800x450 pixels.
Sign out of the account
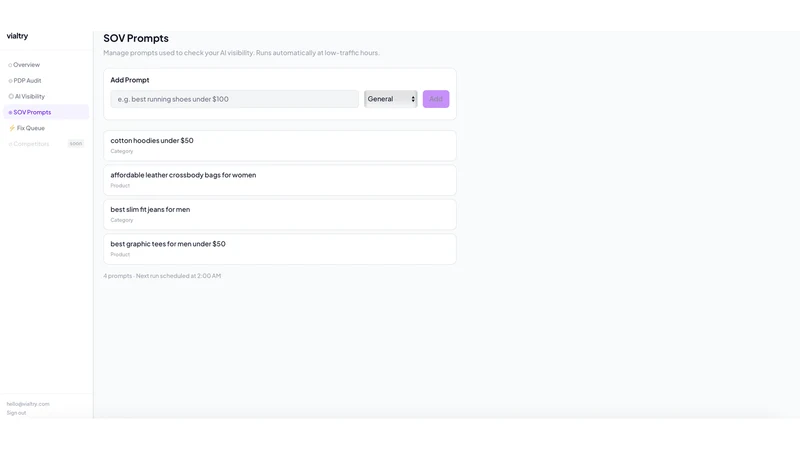[x=16, y=413]
